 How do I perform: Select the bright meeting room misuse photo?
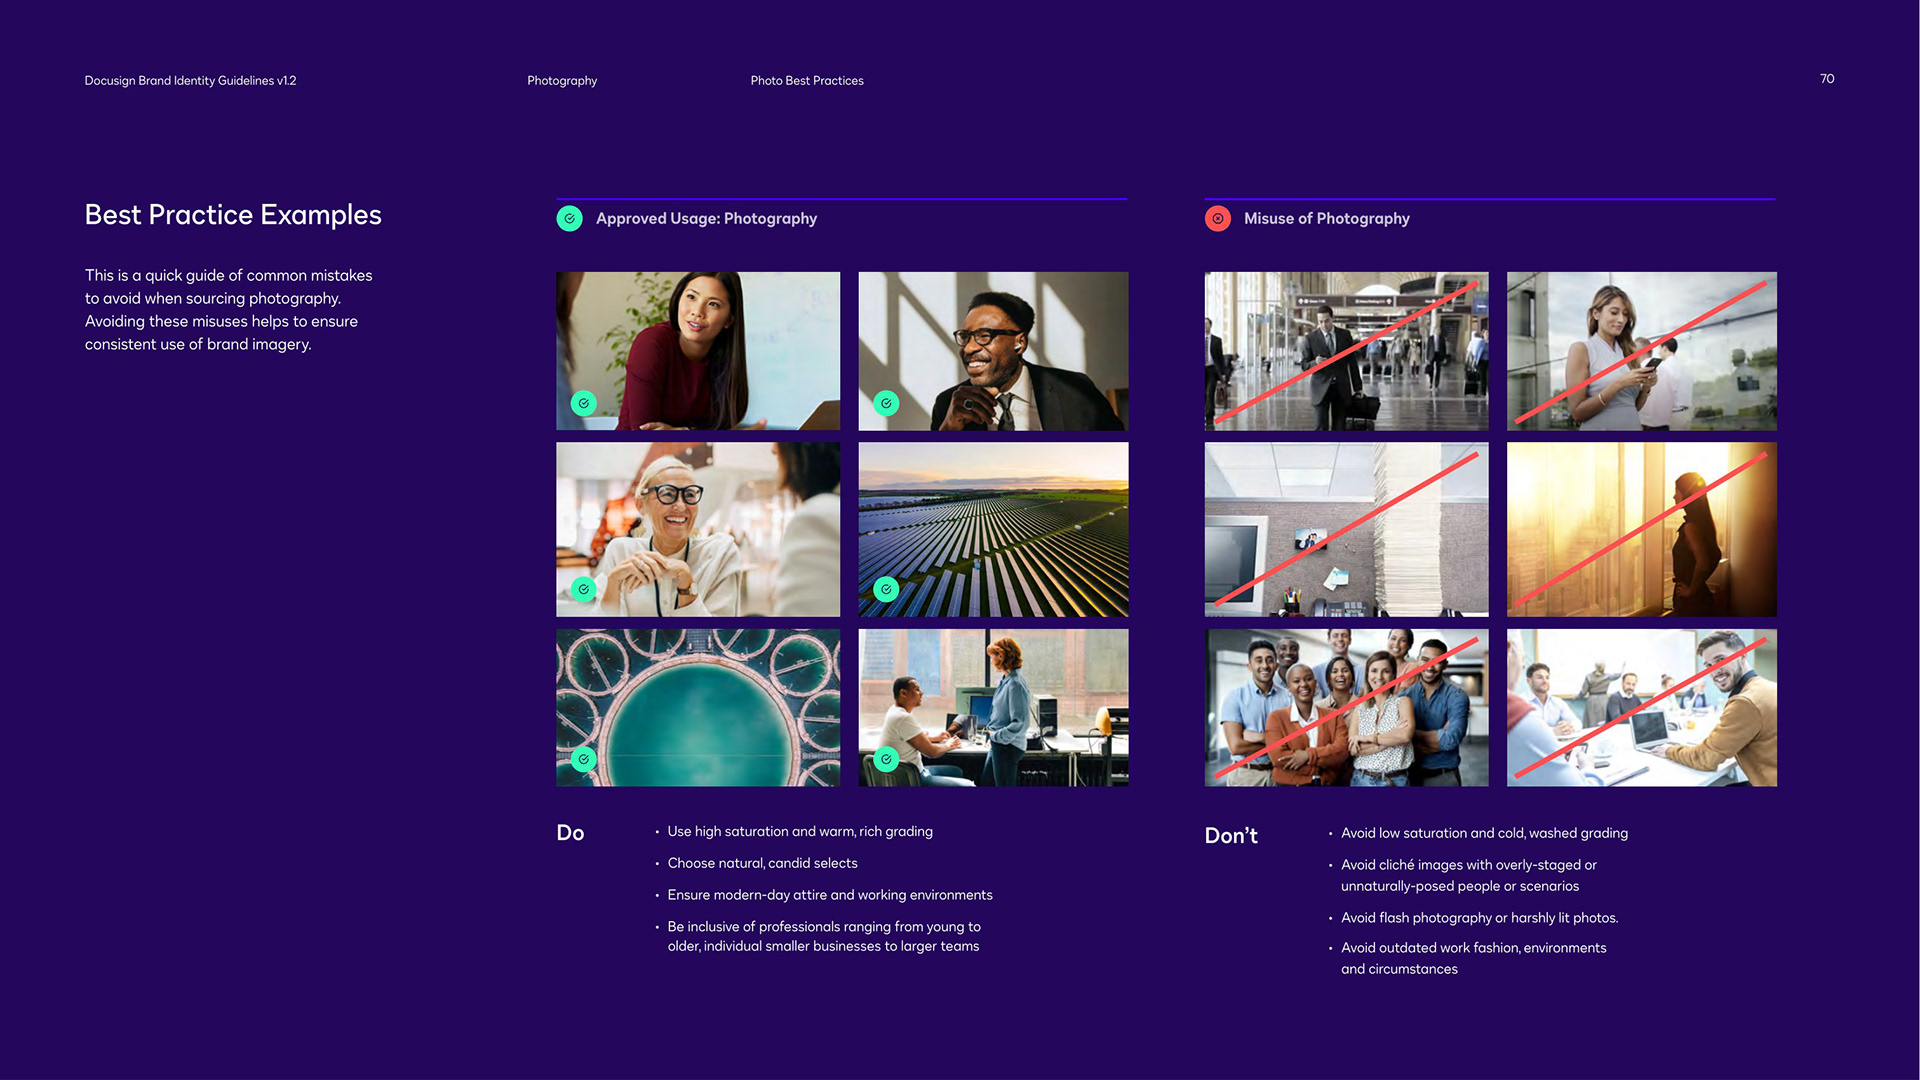1641,707
